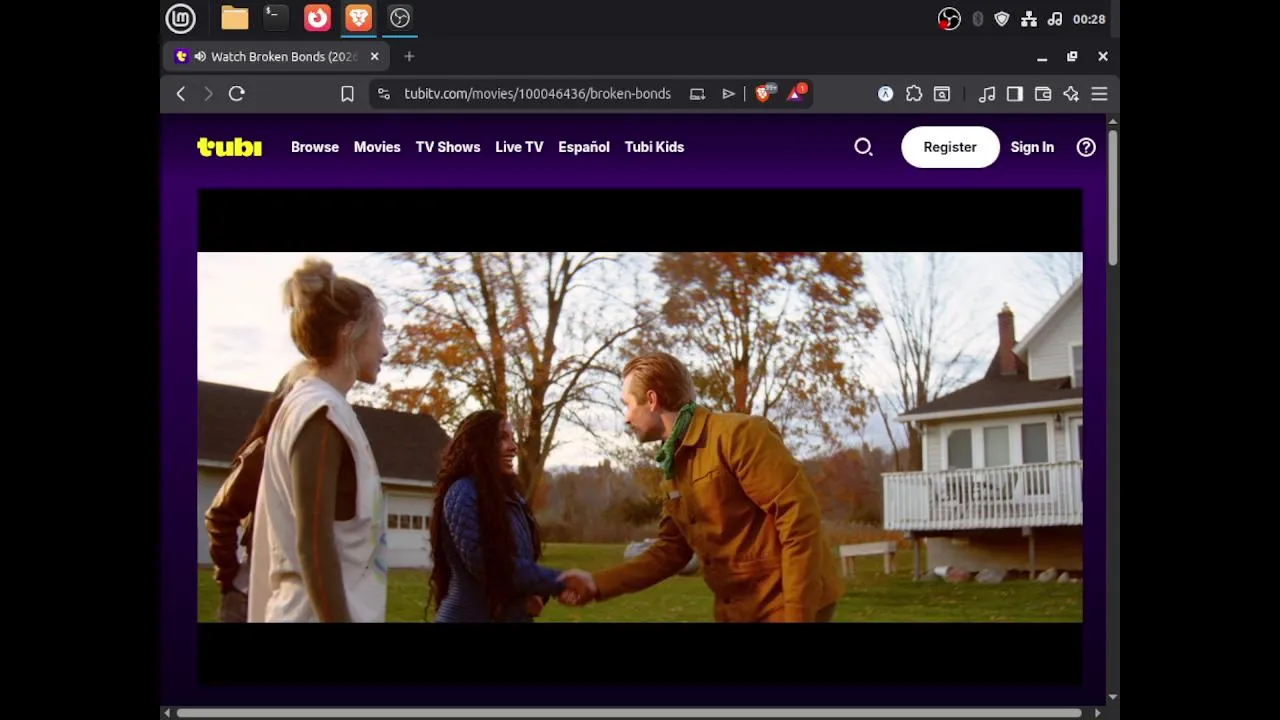Open Tubi Kids

point(654,147)
